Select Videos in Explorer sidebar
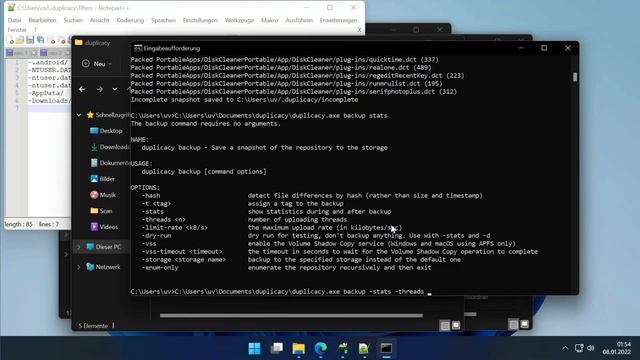 104,227
